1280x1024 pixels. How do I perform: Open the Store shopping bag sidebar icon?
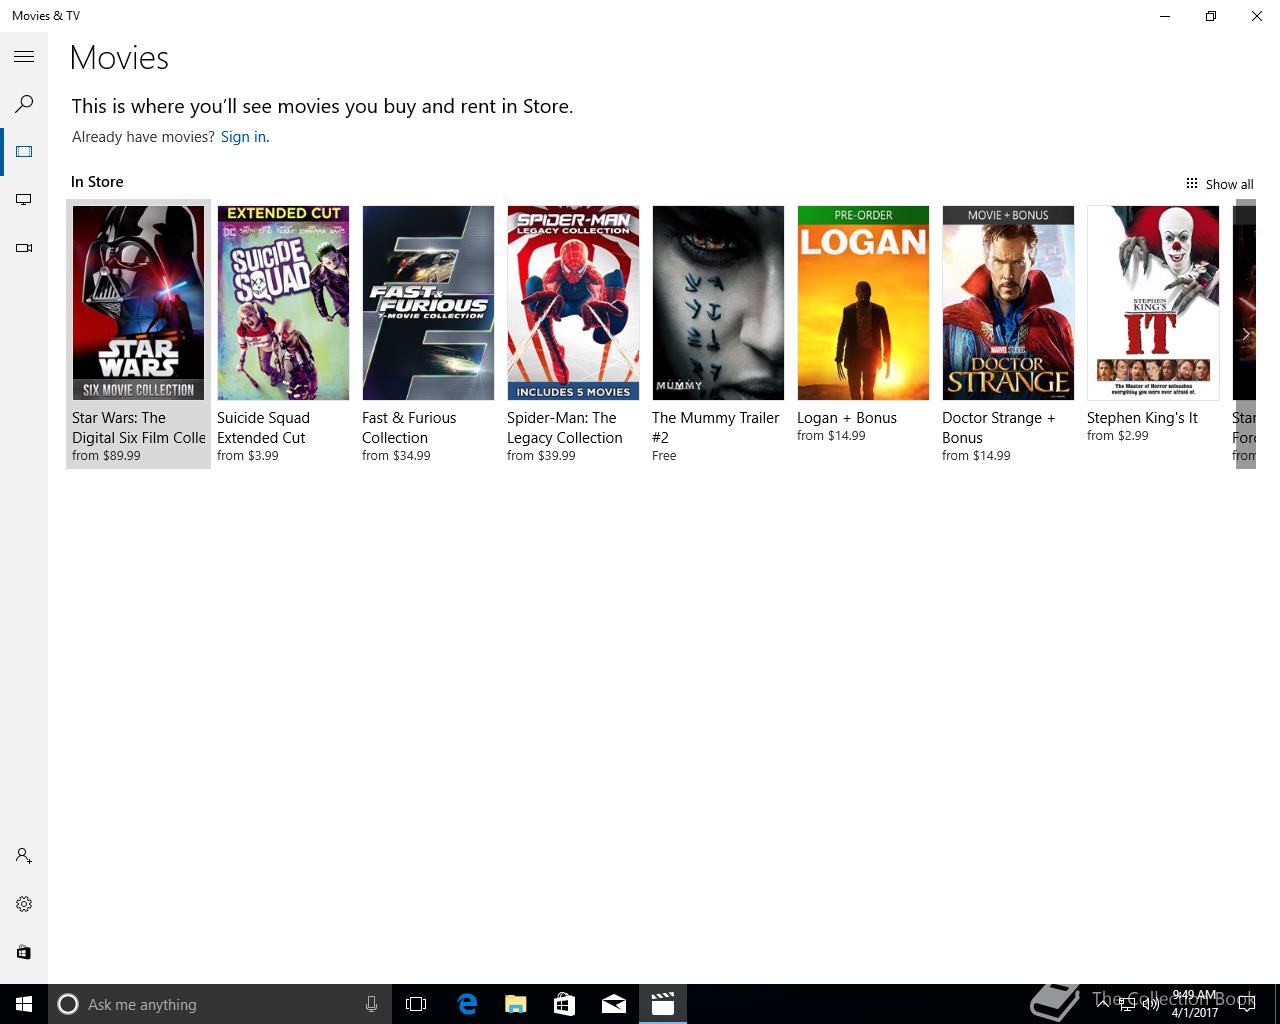[24, 952]
